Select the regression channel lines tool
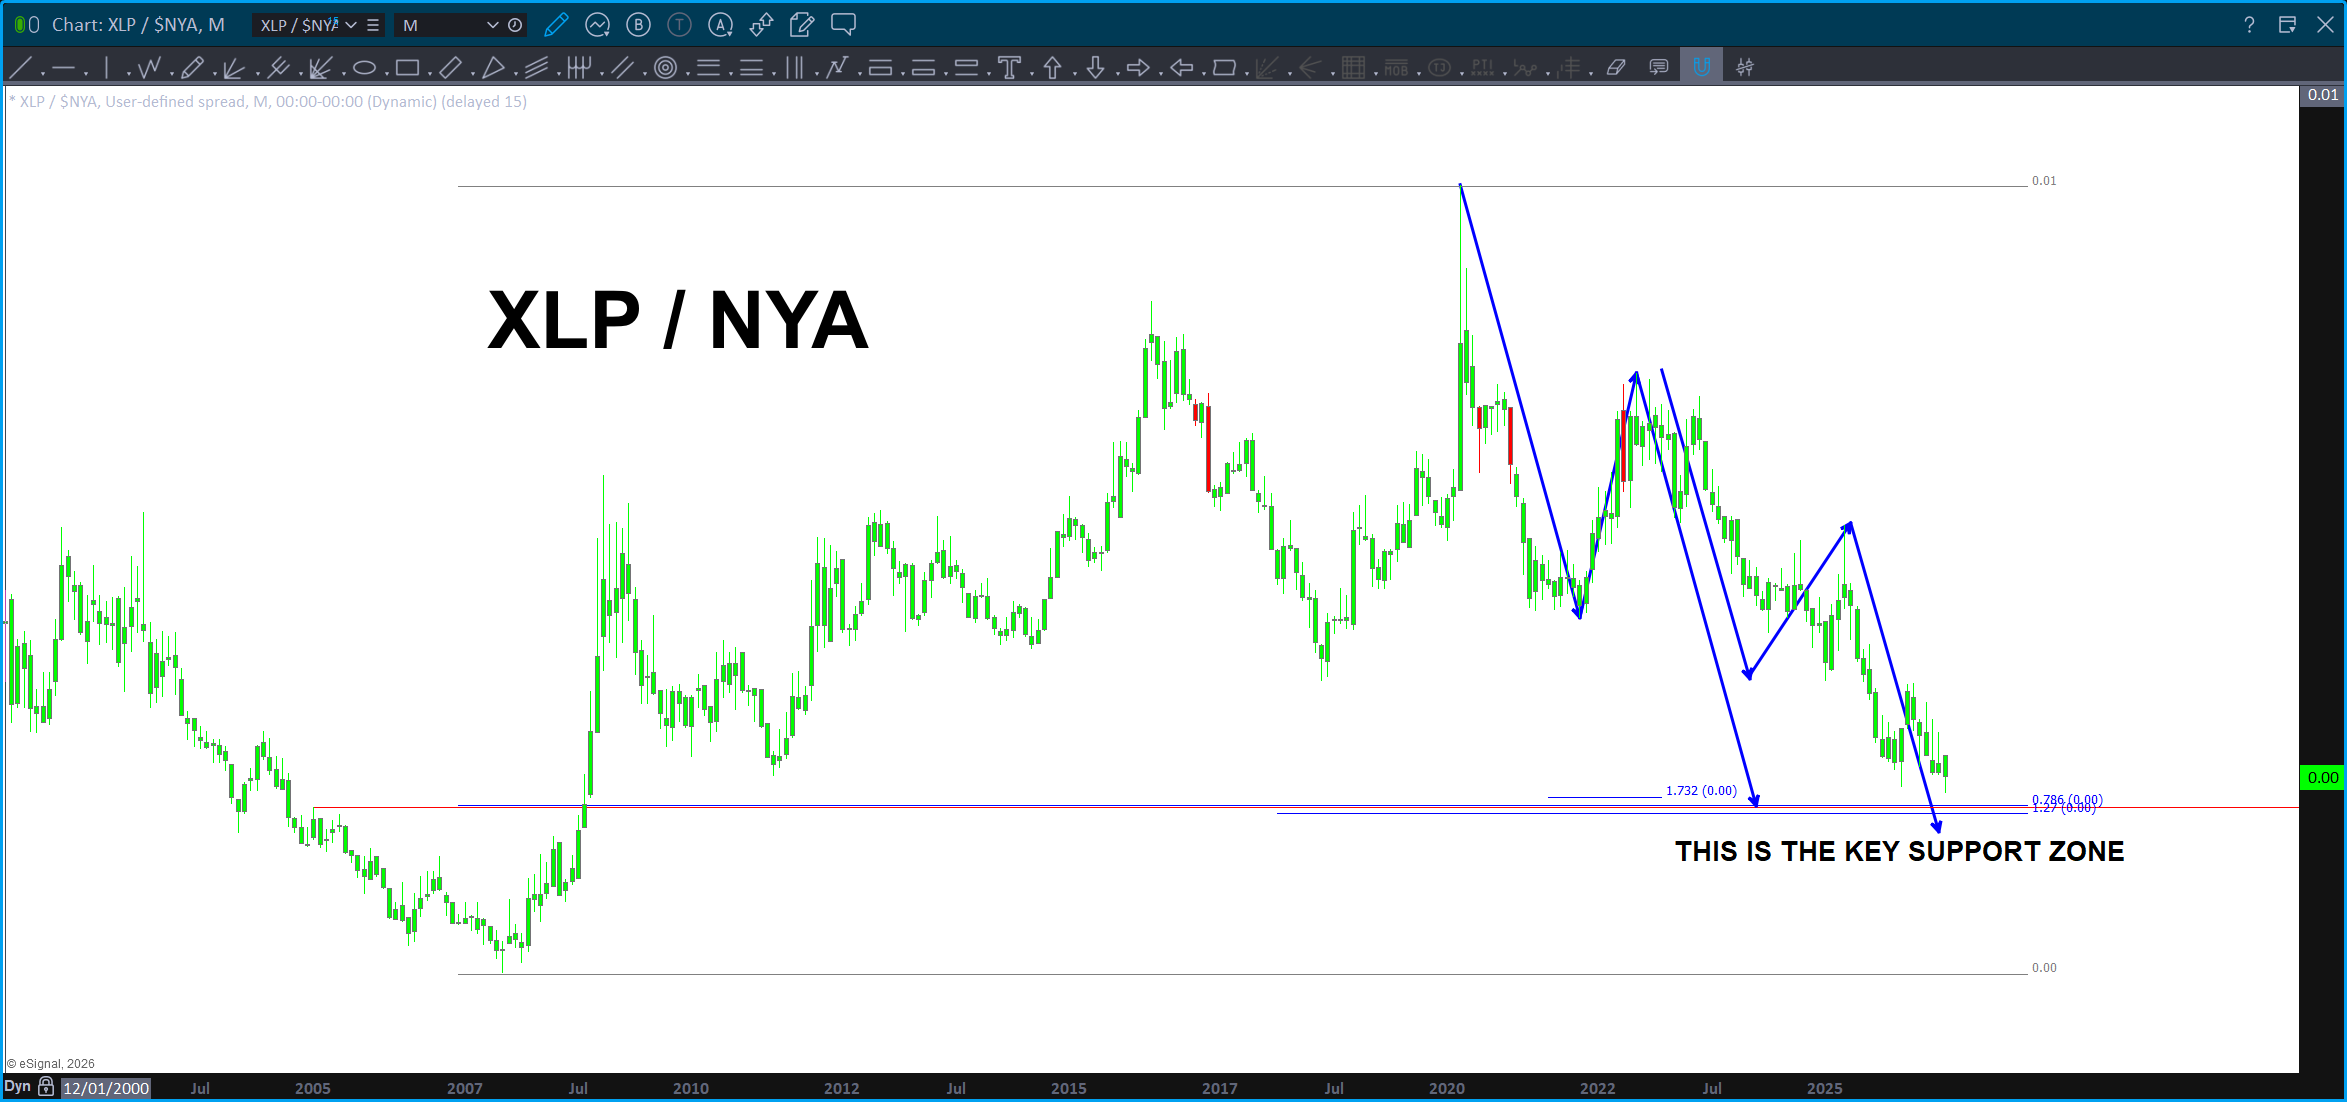 (537, 68)
